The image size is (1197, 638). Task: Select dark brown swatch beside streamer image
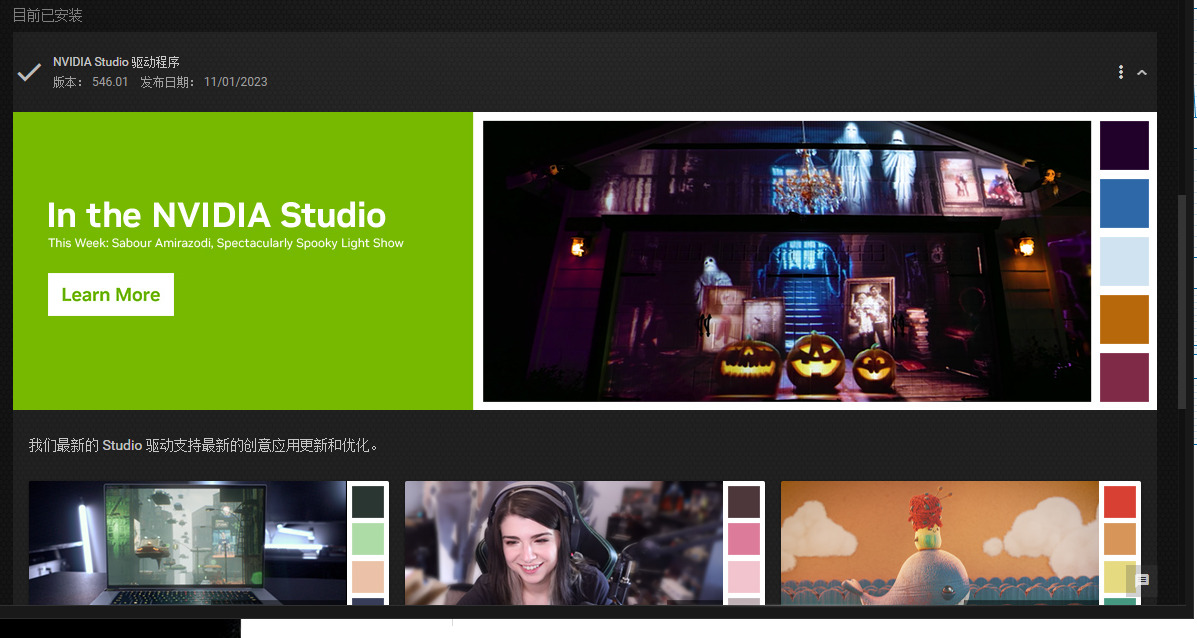tap(744, 502)
